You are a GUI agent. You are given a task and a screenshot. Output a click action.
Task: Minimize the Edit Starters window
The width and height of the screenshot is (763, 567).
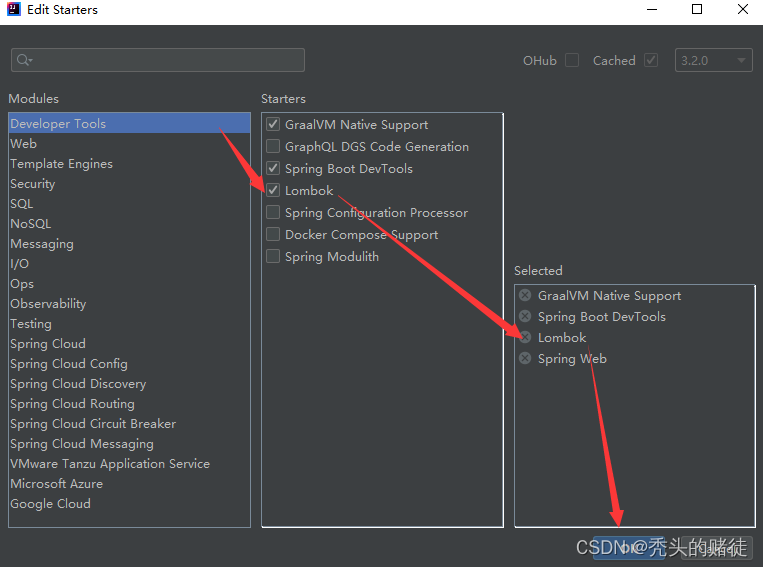click(652, 9)
